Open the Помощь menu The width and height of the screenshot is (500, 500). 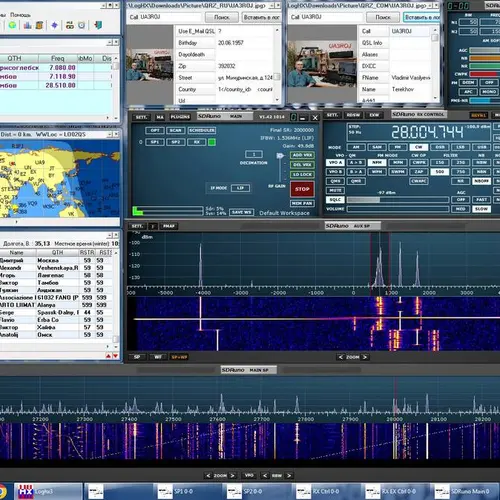[20, 15]
